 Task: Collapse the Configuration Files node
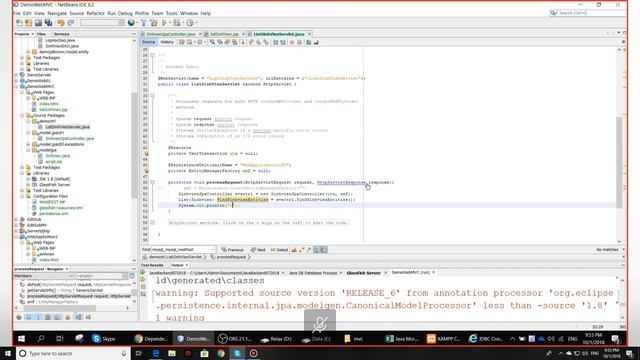(x=22, y=196)
